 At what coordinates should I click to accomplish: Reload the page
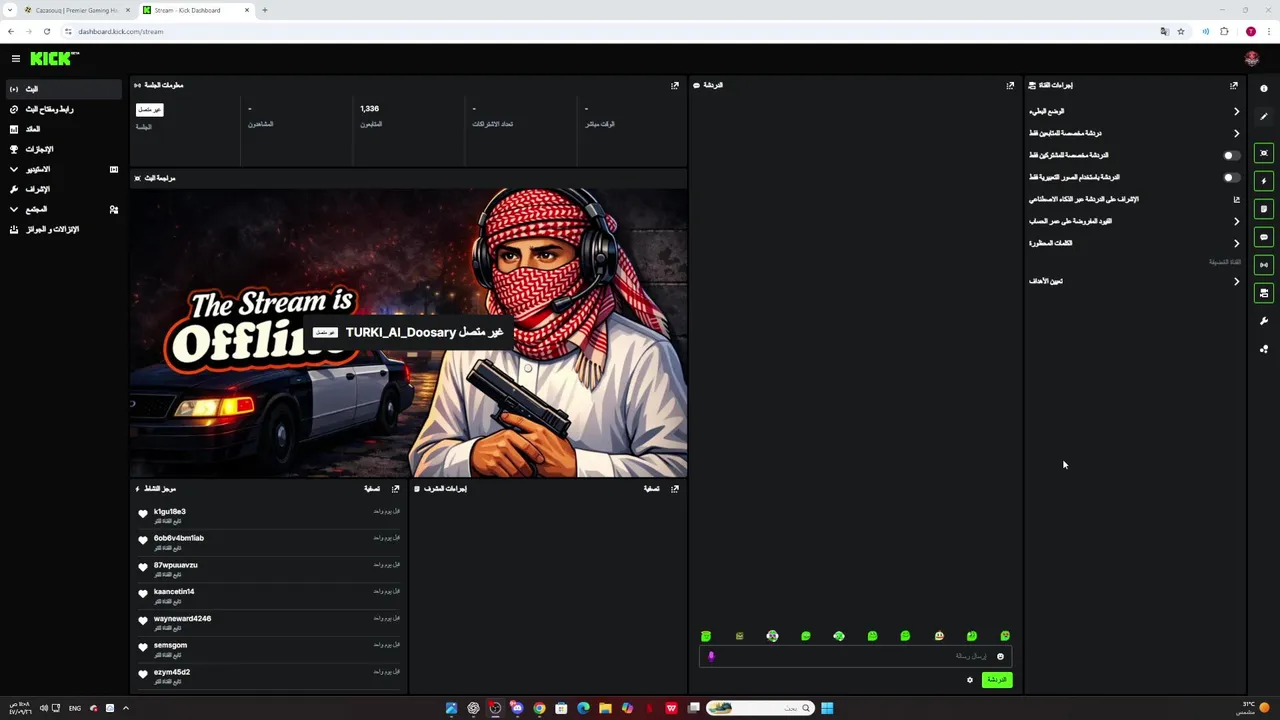pyautogui.click(x=46, y=31)
